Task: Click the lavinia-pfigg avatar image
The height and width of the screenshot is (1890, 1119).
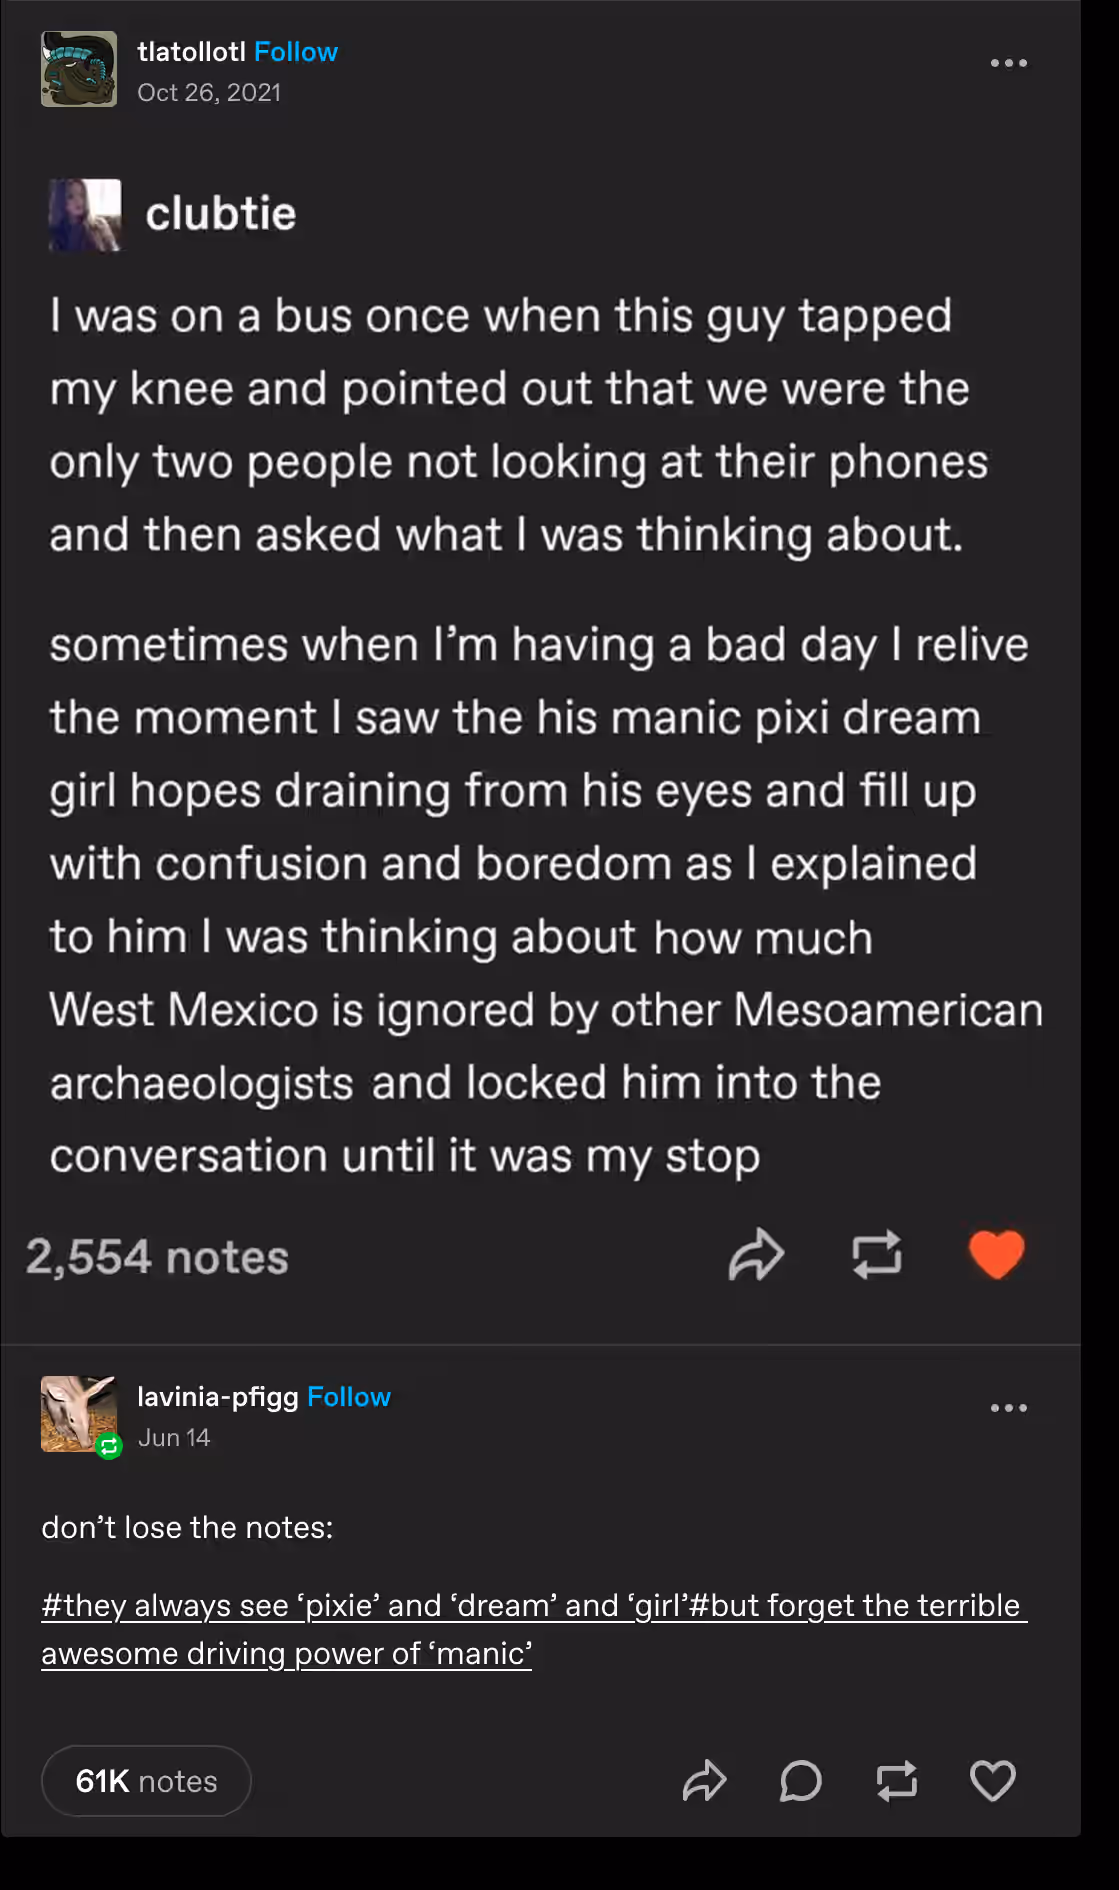Action: (79, 1414)
